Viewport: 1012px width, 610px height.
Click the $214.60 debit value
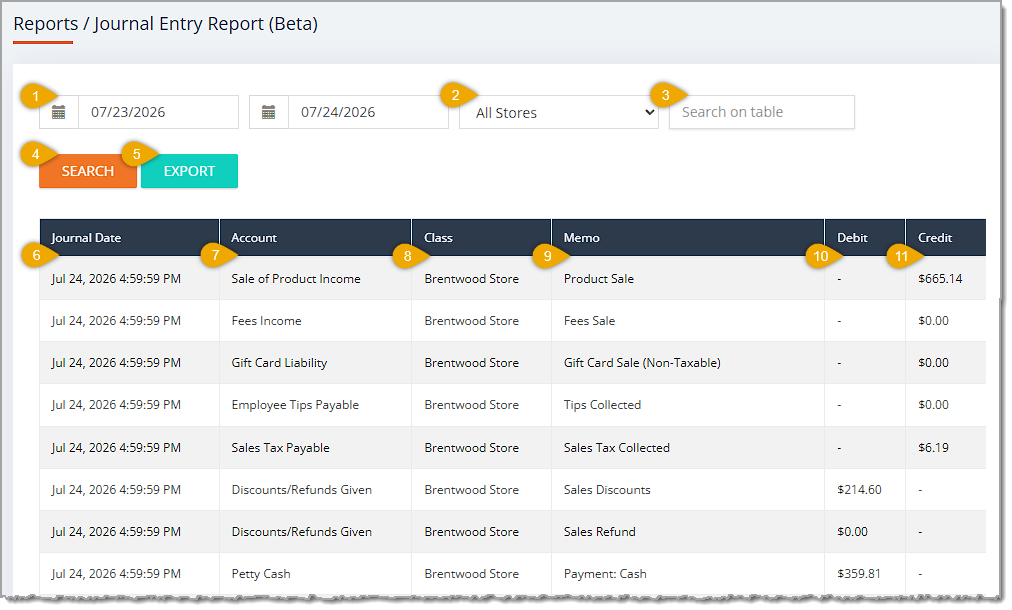click(x=860, y=490)
